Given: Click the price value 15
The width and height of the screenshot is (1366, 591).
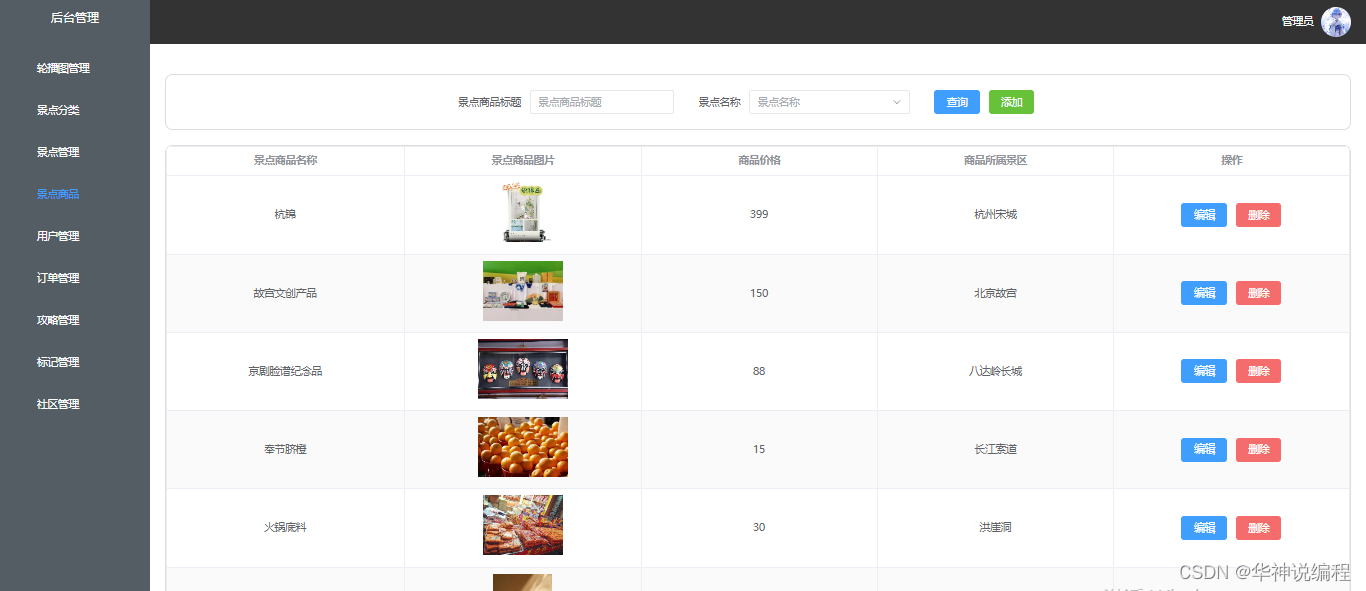Looking at the screenshot, I should [759, 449].
